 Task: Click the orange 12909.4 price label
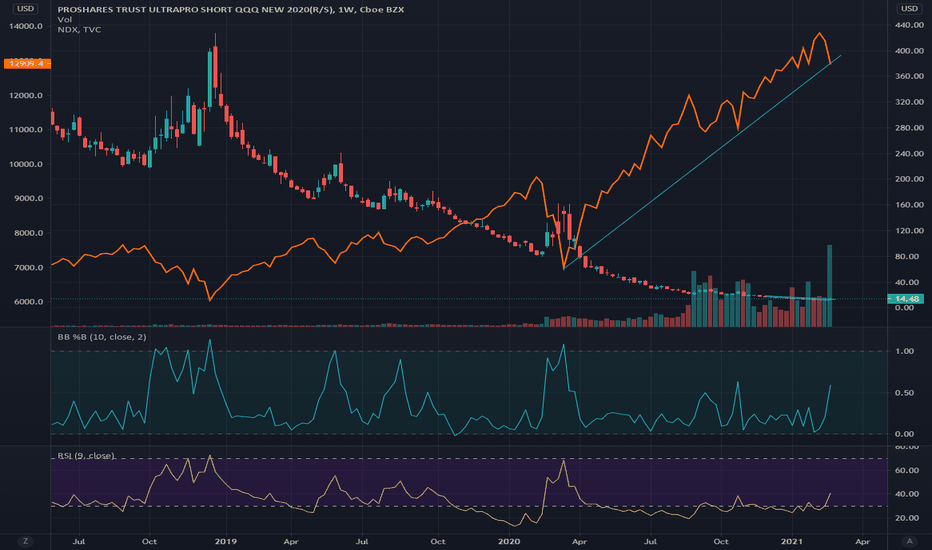pyautogui.click(x=27, y=64)
